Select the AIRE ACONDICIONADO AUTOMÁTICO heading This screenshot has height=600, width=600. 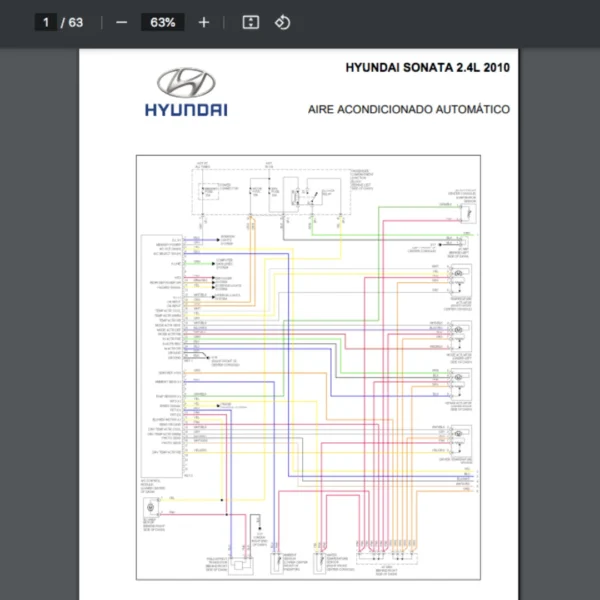pyautogui.click(x=408, y=110)
